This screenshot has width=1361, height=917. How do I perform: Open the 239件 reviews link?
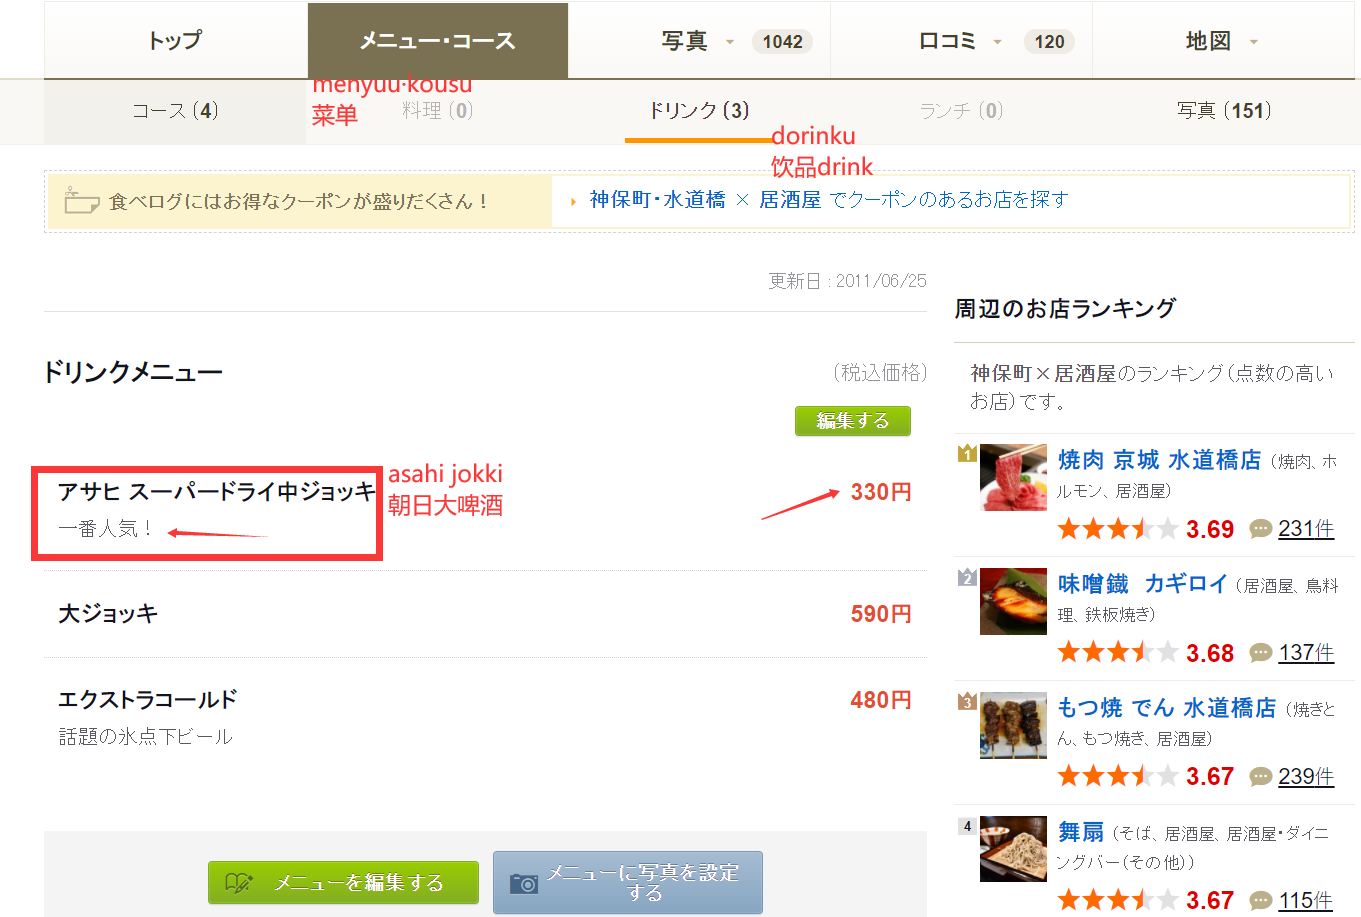coord(1306,777)
